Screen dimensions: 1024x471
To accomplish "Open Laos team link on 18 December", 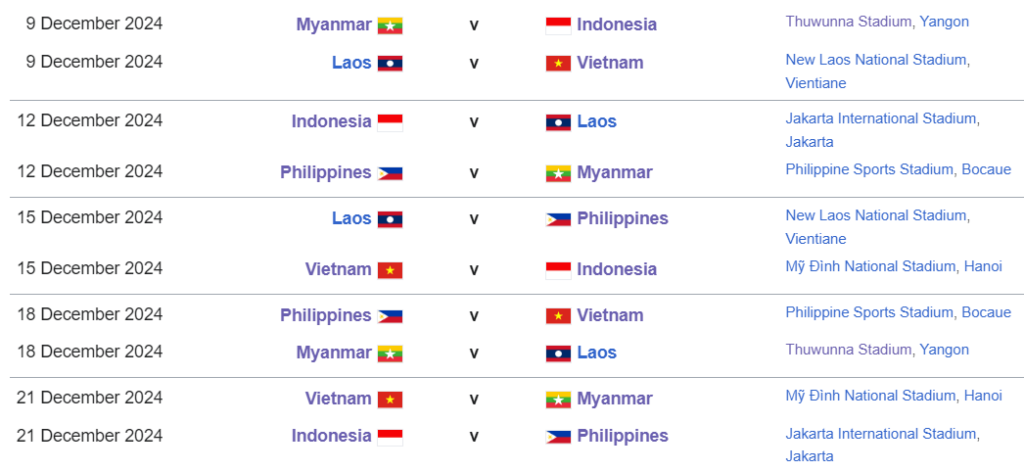I will [x=596, y=352].
